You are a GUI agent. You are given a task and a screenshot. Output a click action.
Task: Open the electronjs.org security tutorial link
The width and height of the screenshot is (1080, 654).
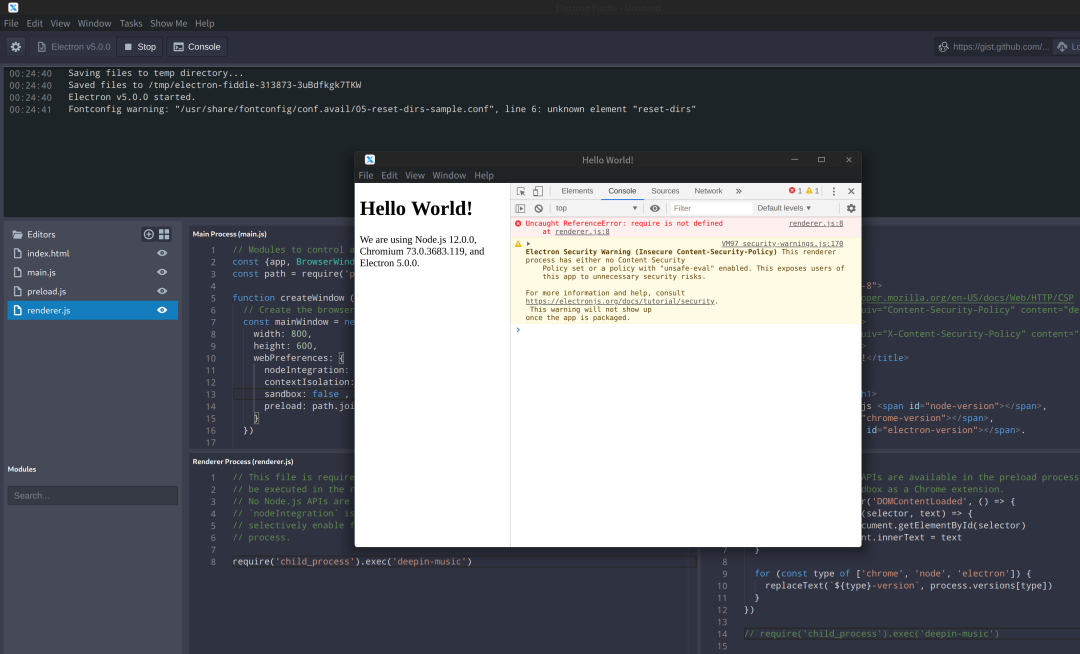pos(620,301)
